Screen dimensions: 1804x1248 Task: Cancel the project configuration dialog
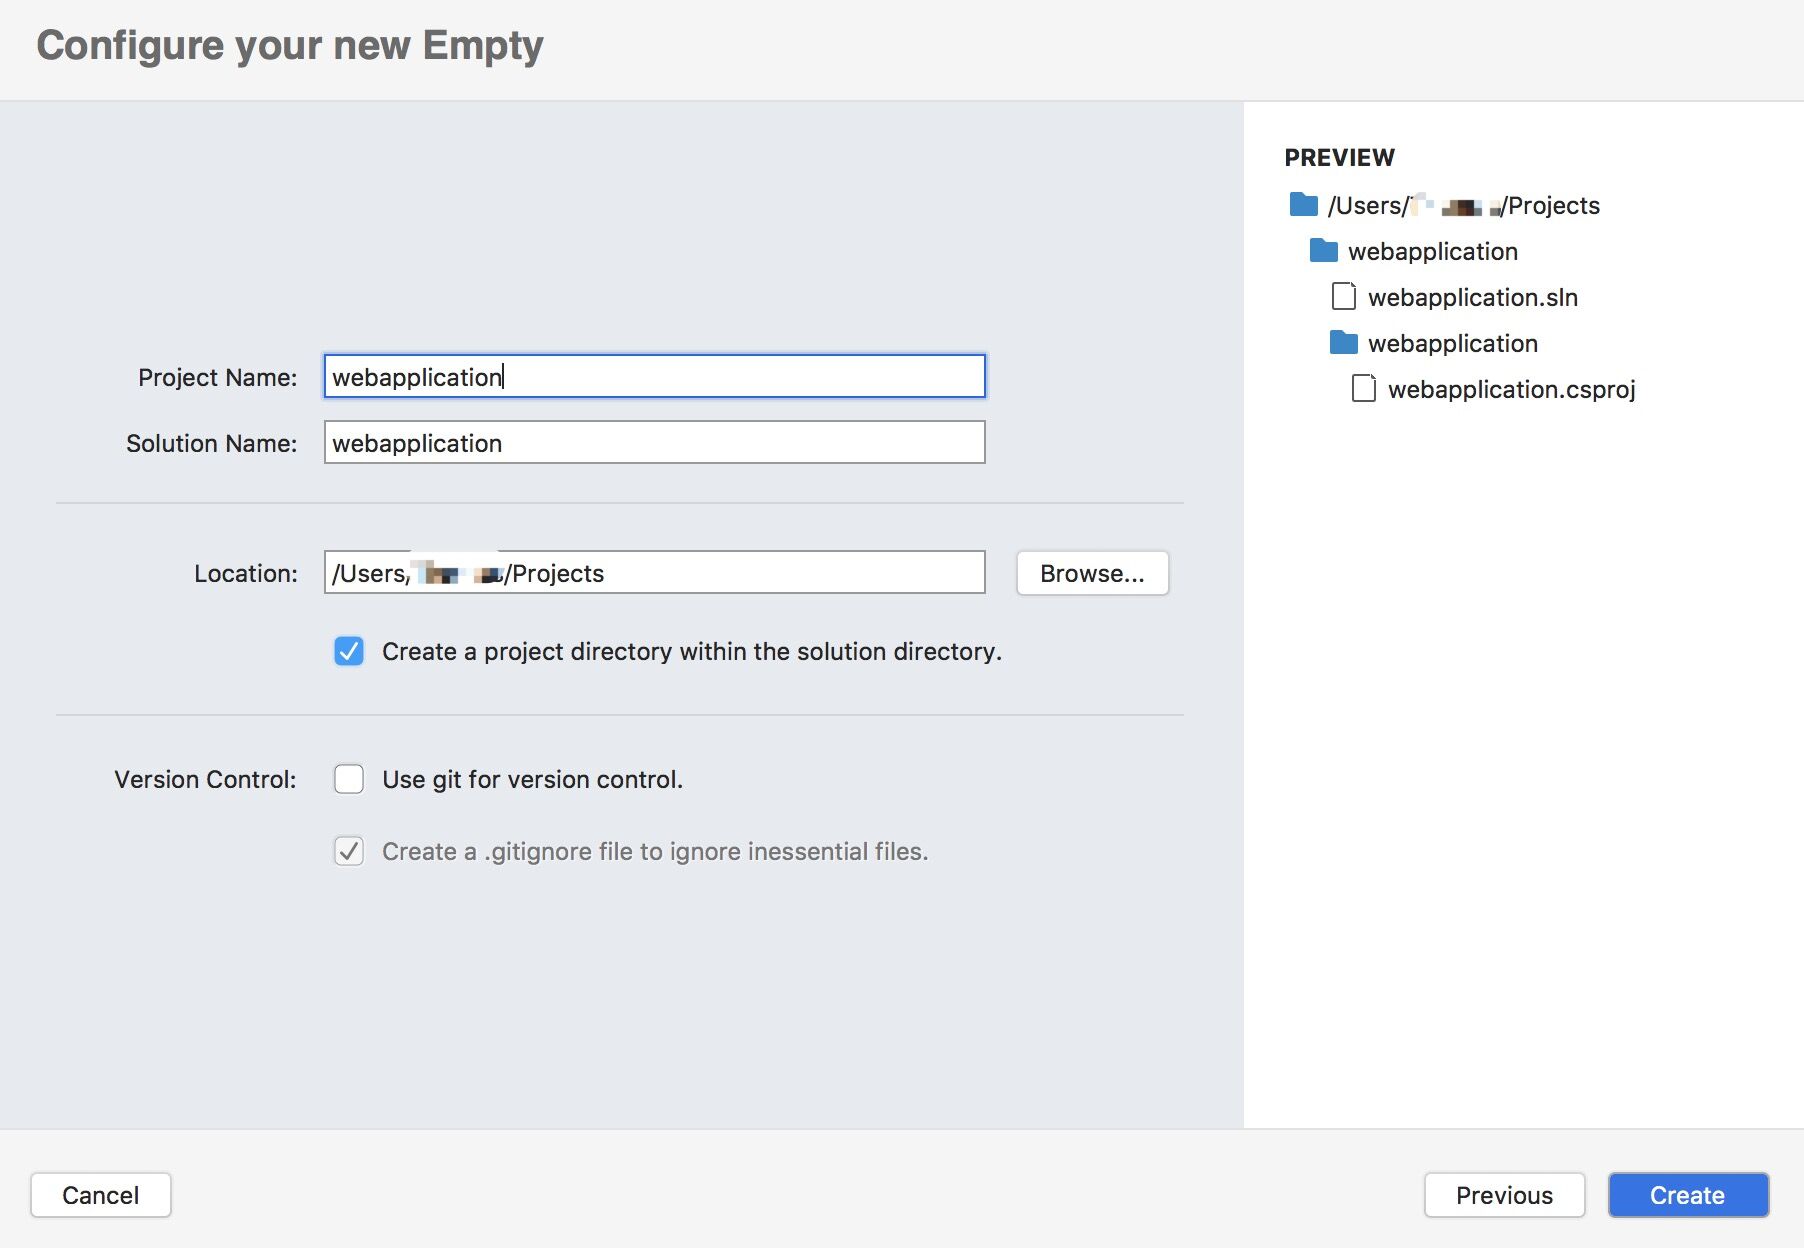(101, 1195)
